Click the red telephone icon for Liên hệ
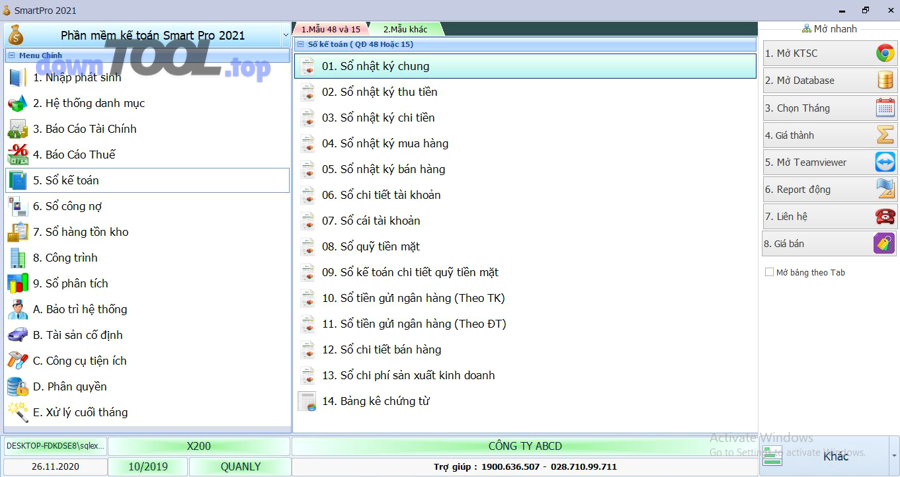Screen dimensions: 900x477 tap(885, 216)
